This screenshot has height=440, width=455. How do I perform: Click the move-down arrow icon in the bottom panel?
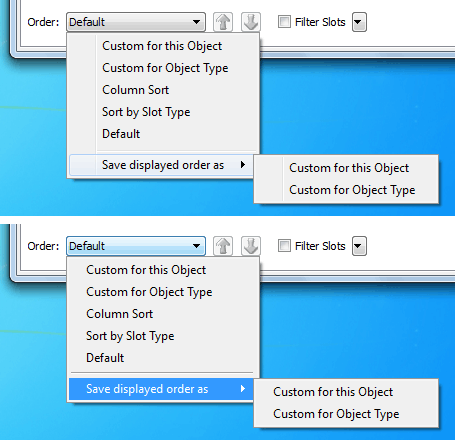251,246
